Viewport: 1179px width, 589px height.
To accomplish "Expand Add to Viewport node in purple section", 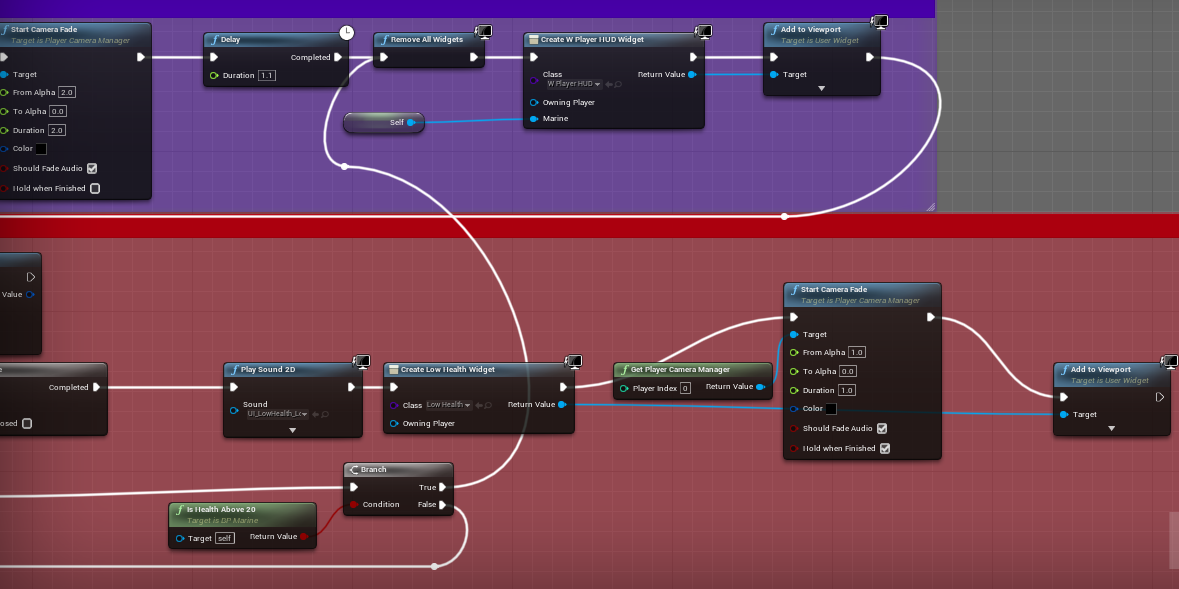I will [x=821, y=89].
